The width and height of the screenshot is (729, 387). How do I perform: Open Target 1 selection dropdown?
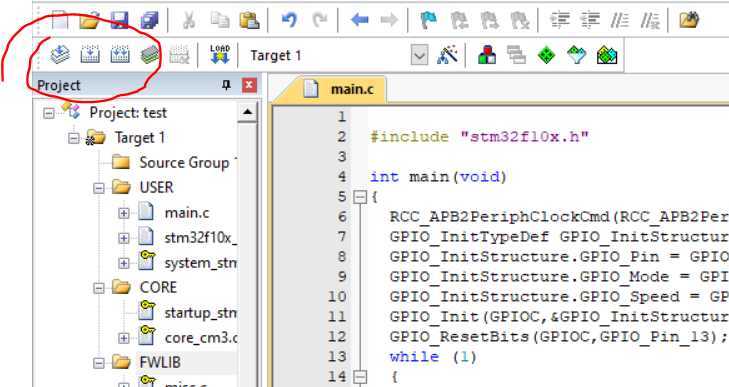[x=419, y=56]
